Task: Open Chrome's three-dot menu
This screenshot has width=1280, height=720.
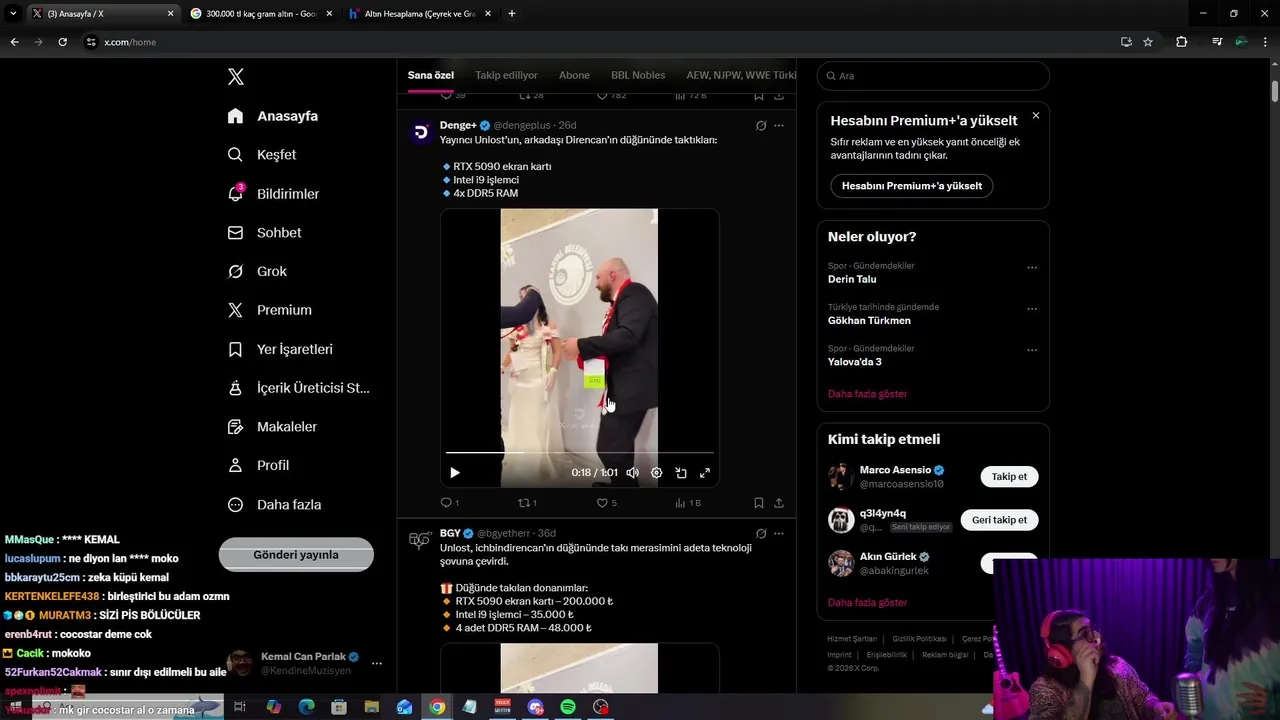Action: point(1266,42)
